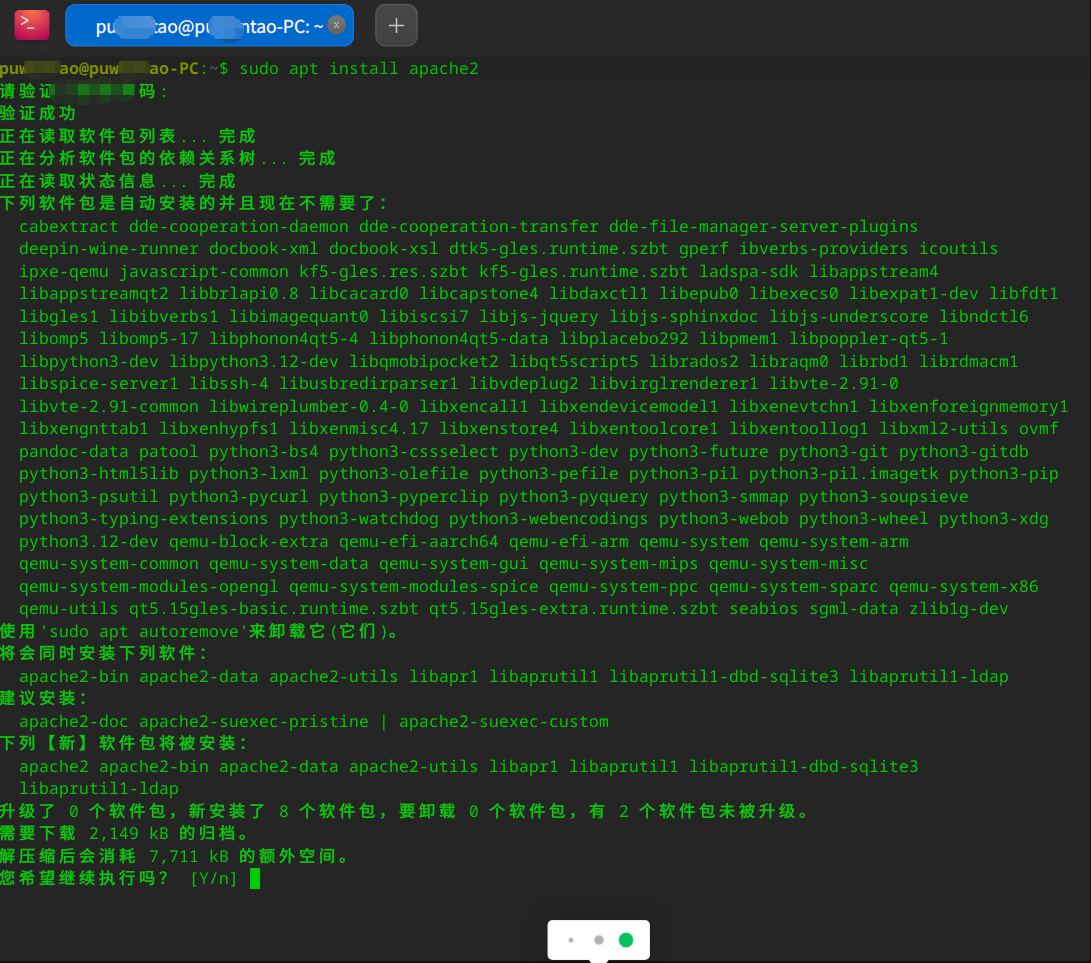Viewport: 1091px width, 963px height.
Task: Open a new terminal tab with plus button
Action: 397,26
